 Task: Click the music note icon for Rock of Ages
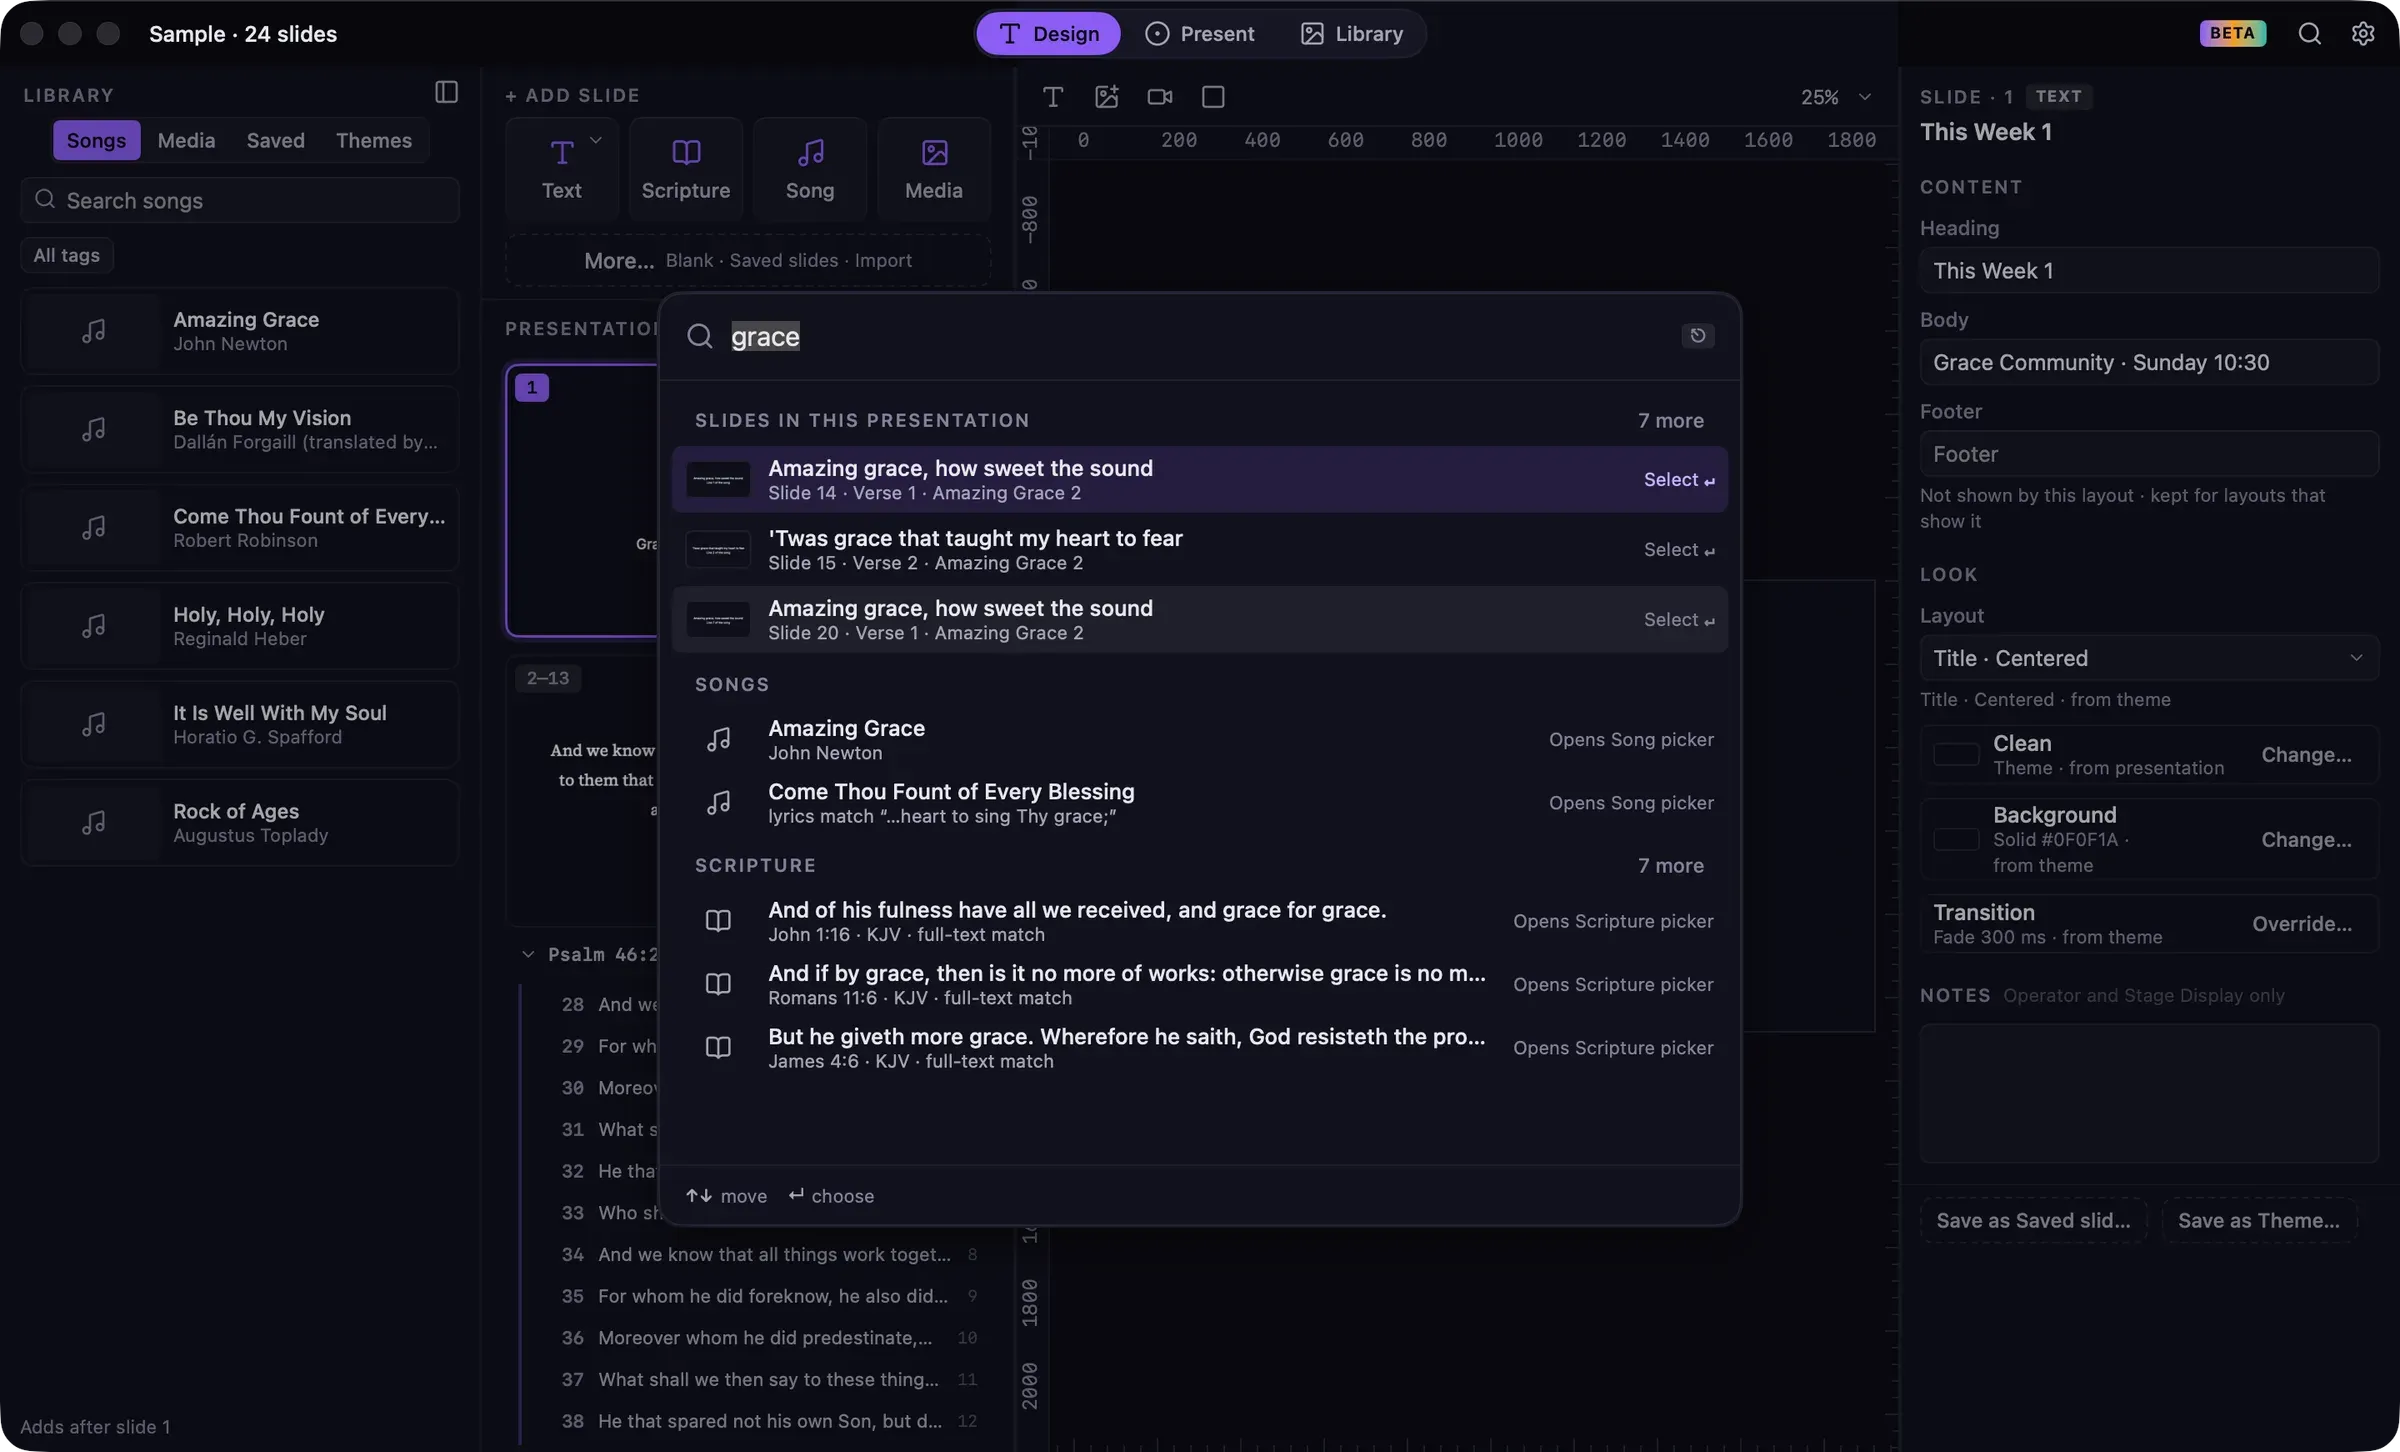93,822
